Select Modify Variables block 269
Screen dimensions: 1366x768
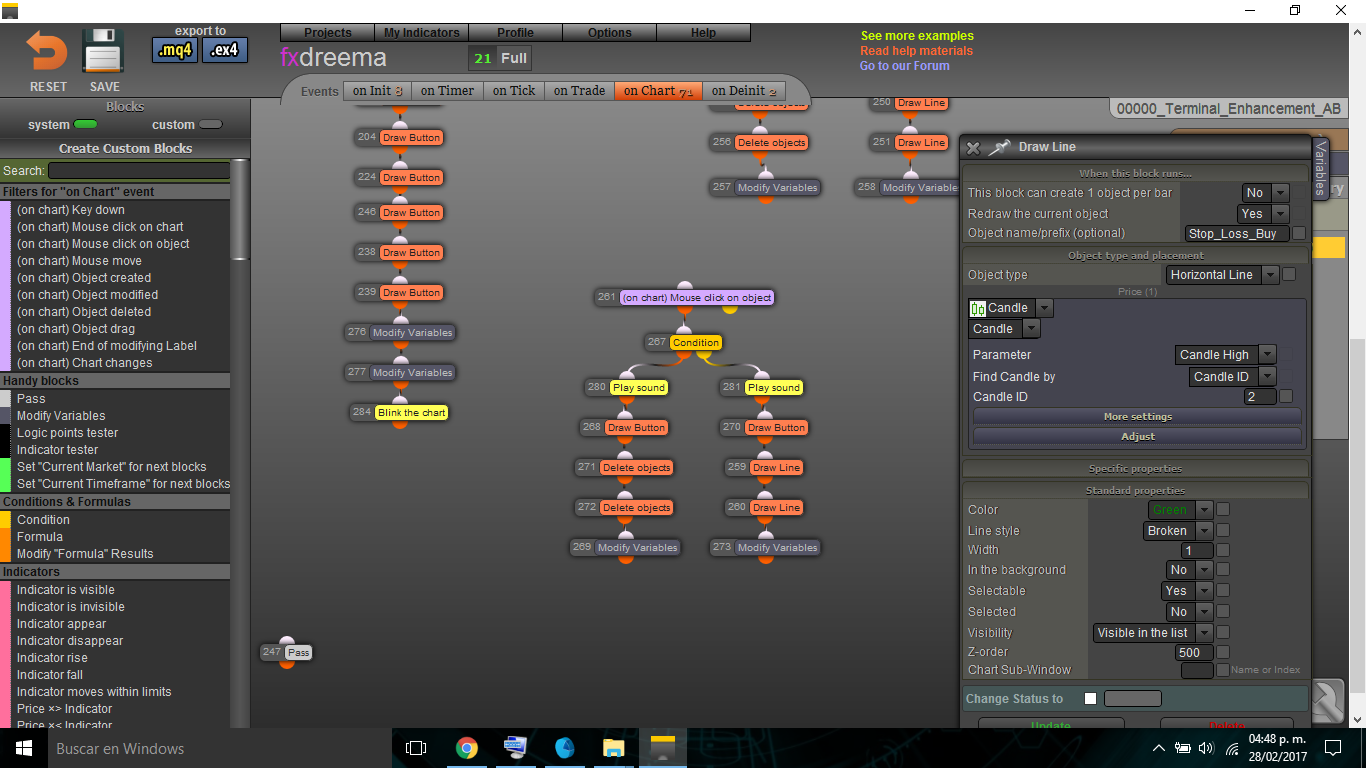click(637, 547)
